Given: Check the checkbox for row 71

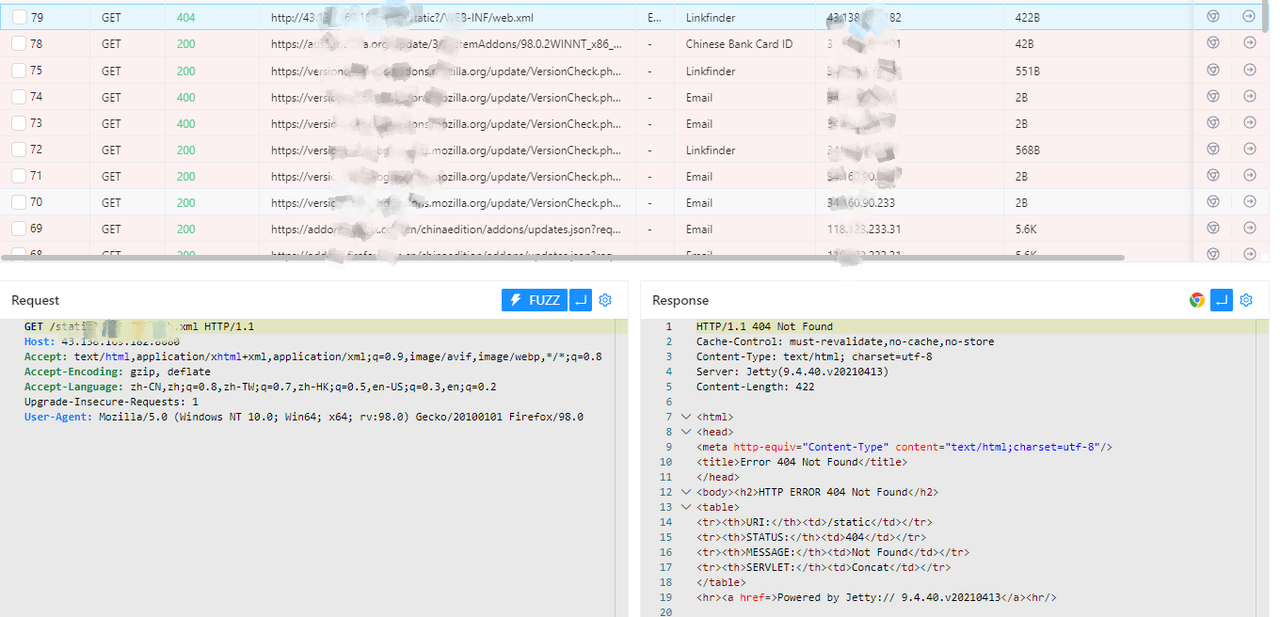Looking at the screenshot, I should tap(19, 176).
